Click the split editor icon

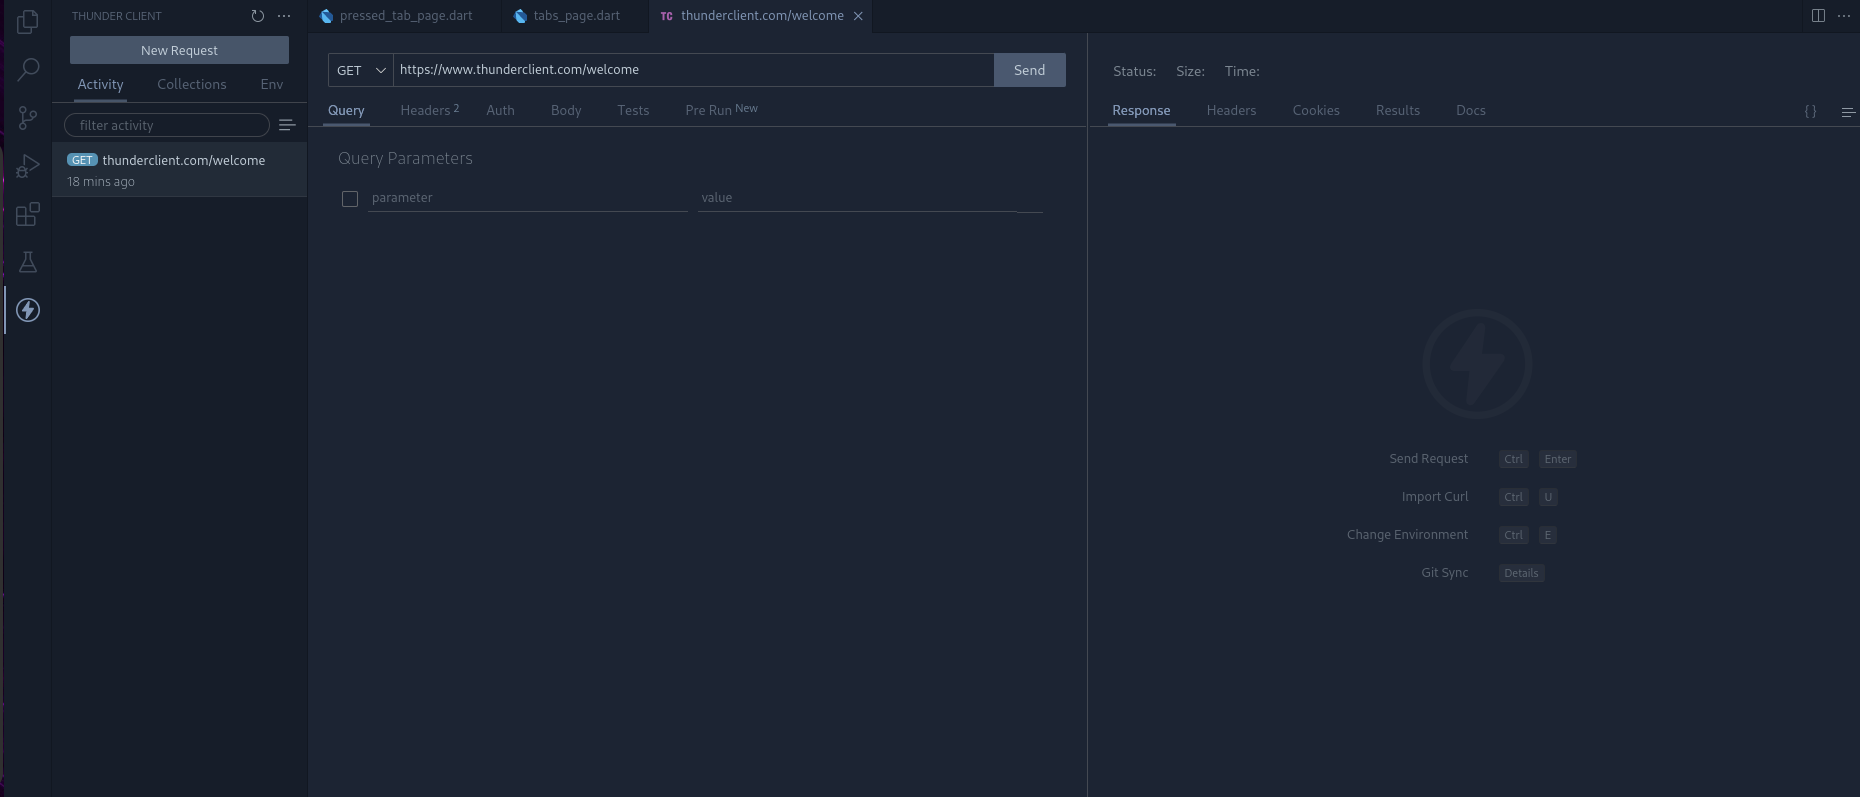click(x=1818, y=16)
